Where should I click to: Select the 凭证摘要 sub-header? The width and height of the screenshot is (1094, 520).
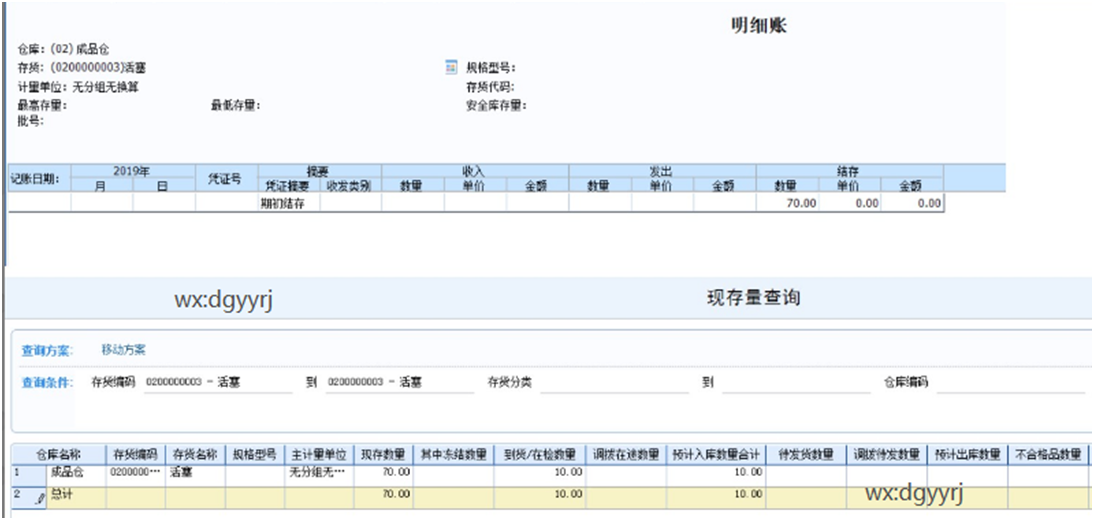pyautogui.click(x=289, y=186)
